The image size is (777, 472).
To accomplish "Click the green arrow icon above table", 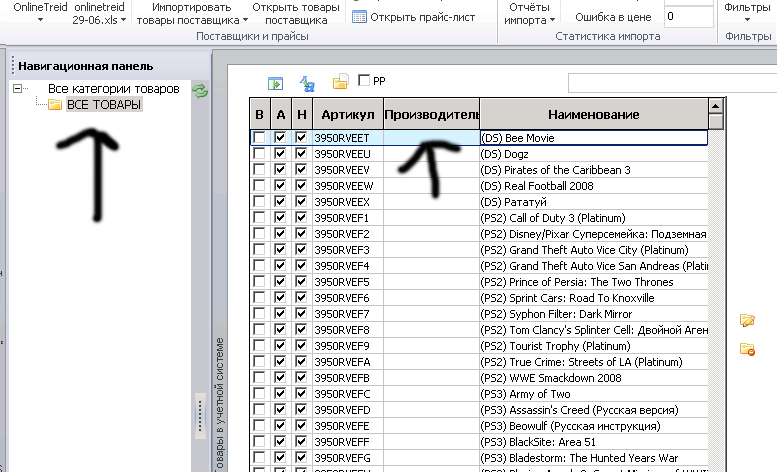I will [x=275, y=83].
